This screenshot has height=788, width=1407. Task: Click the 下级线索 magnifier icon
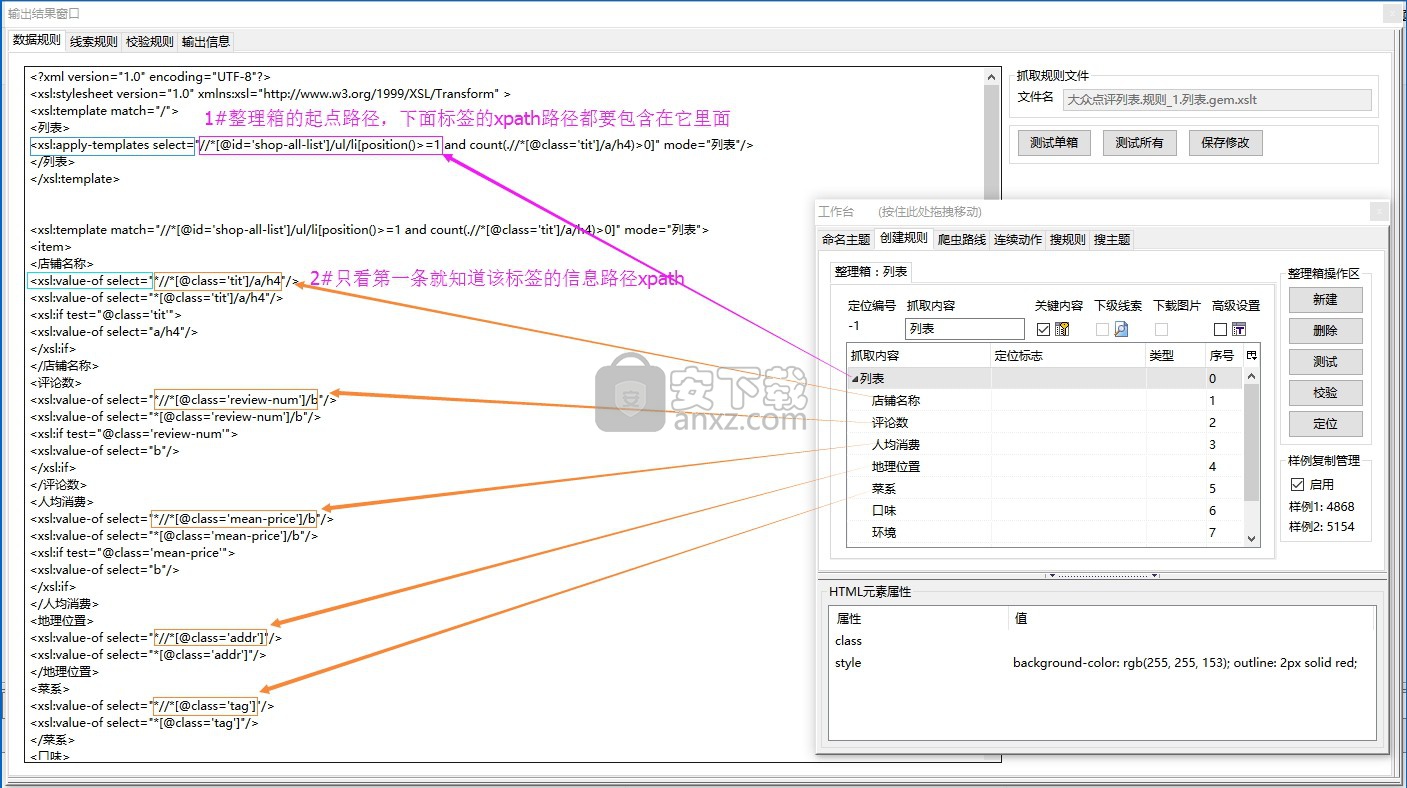1121,329
